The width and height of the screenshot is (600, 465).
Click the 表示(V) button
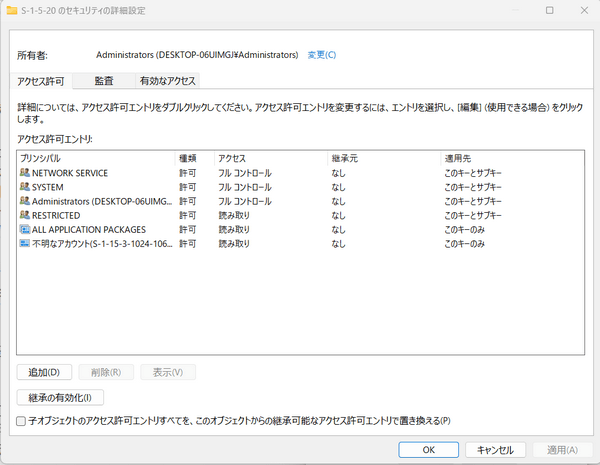click(168, 372)
